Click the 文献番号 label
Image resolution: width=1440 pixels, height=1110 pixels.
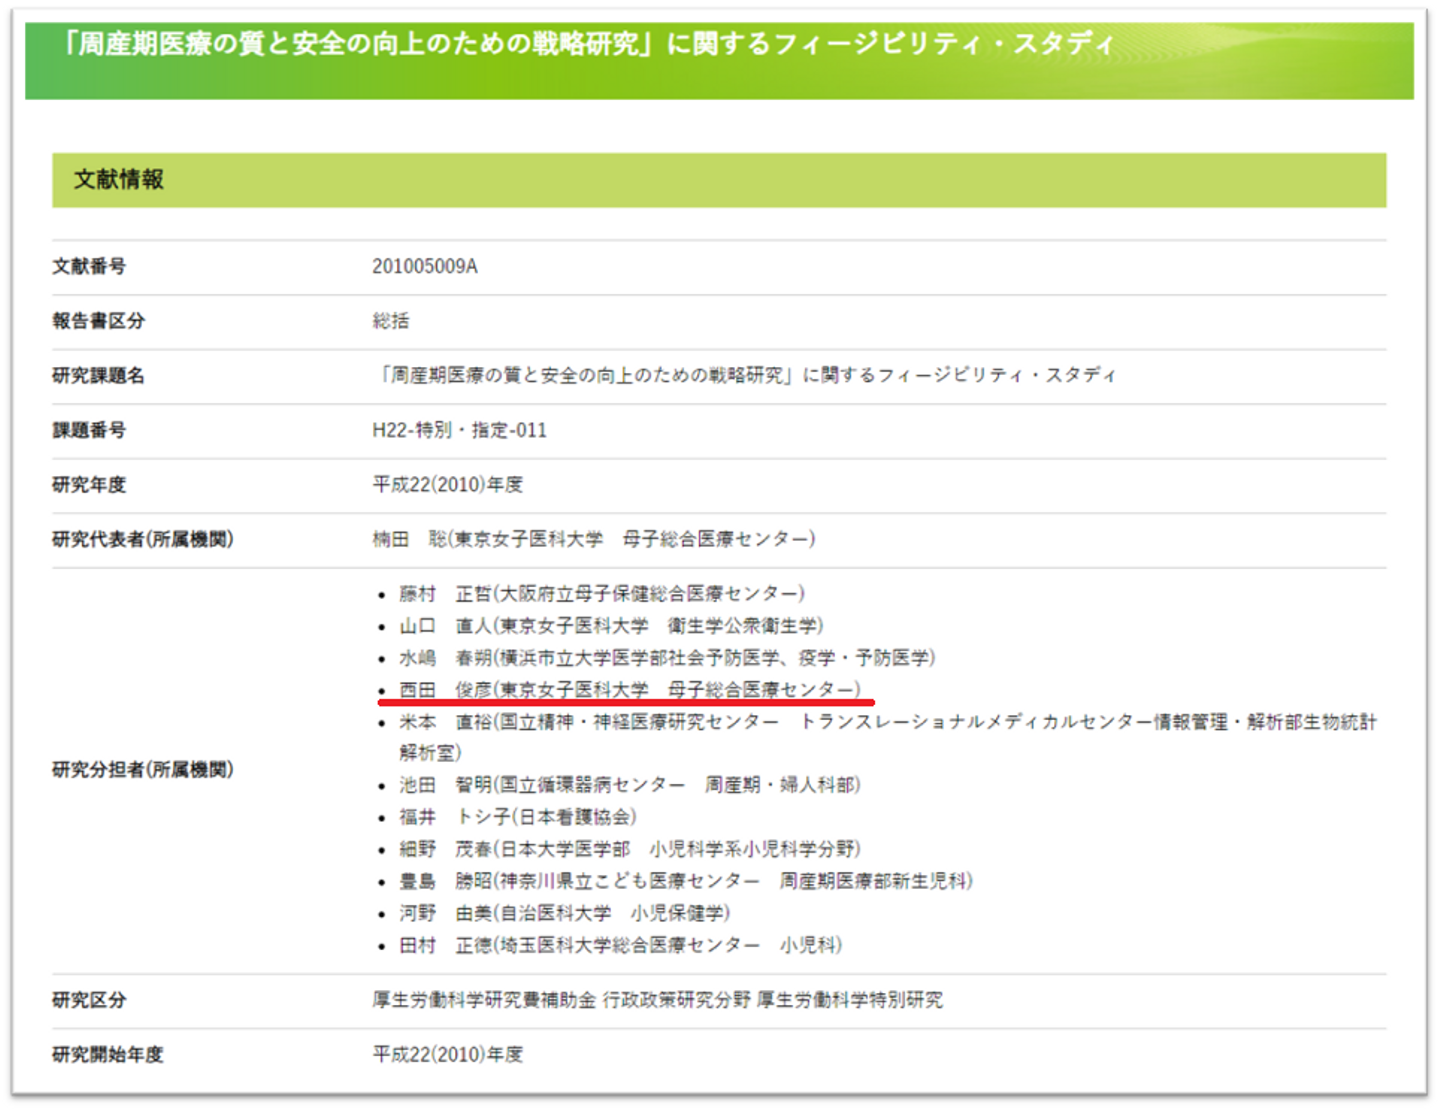point(89,266)
